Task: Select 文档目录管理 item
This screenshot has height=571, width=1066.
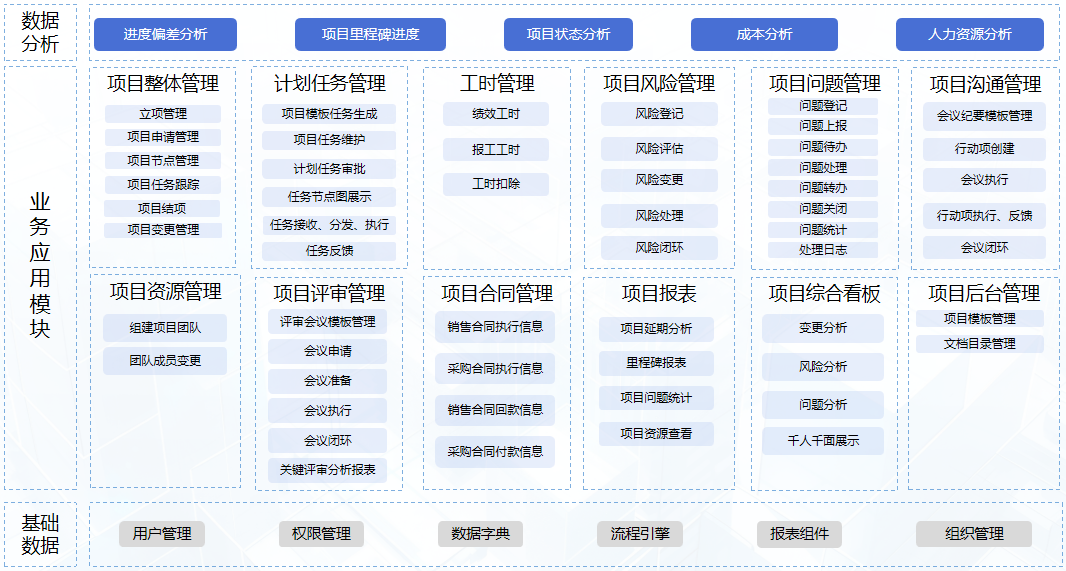Action: pos(979,344)
